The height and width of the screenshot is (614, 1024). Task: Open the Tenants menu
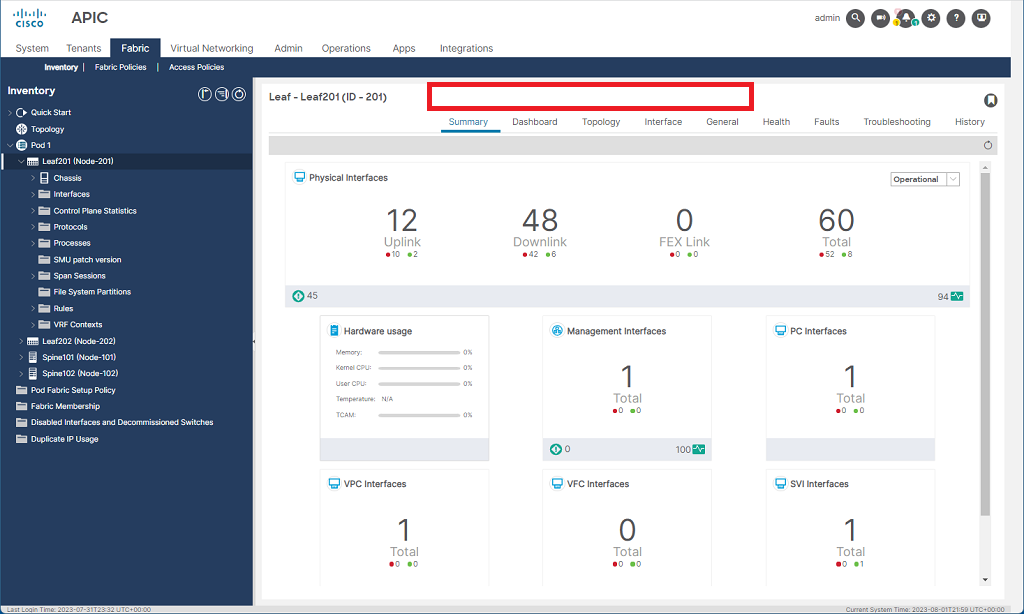click(84, 48)
